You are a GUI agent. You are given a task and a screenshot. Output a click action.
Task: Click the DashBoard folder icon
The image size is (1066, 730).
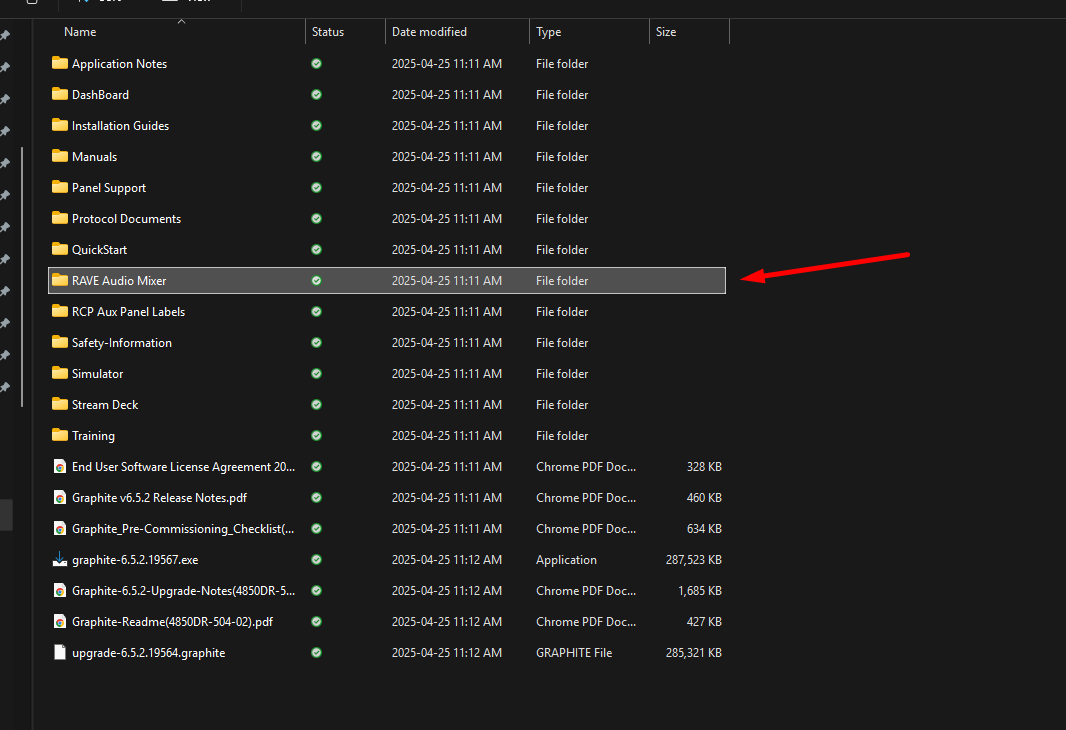tap(60, 94)
